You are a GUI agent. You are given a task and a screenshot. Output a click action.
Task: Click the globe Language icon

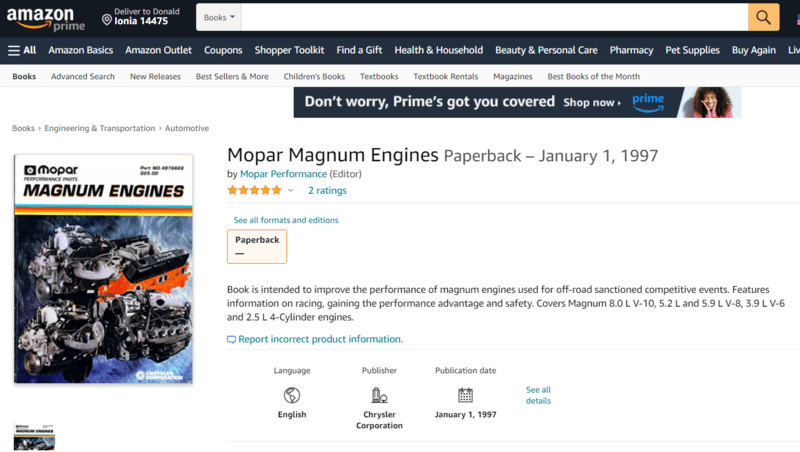click(292, 395)
